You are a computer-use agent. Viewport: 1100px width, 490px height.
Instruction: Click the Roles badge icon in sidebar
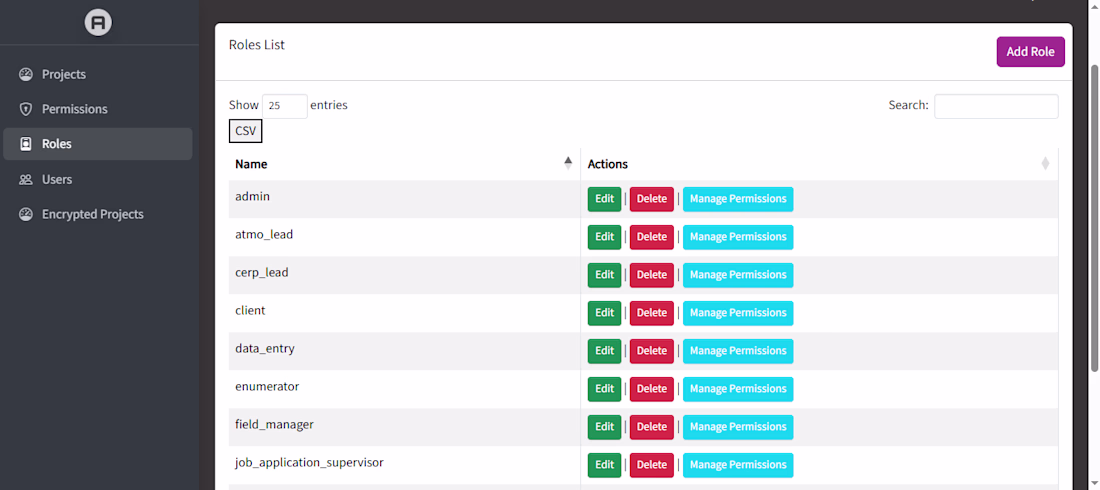click(x=26, y=144)
